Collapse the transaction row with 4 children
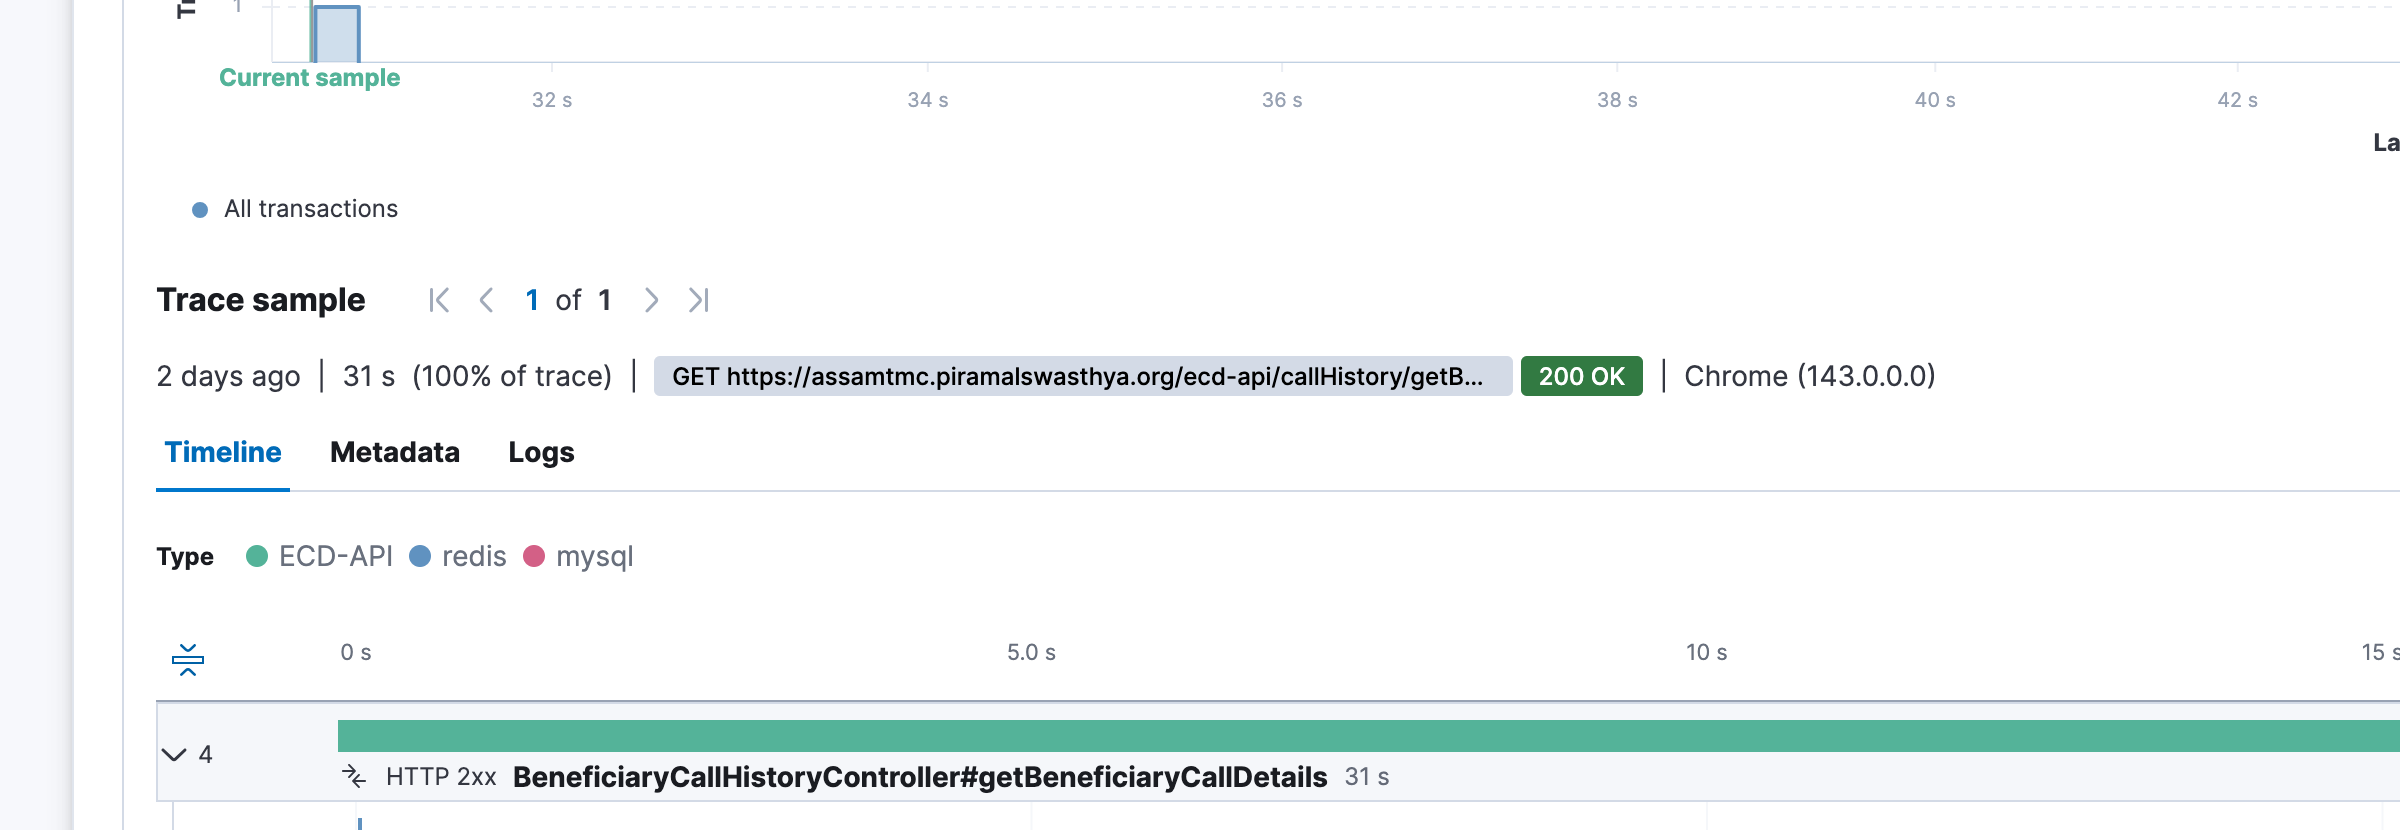This screenshot has height=830, width=2400. [174, 754]
